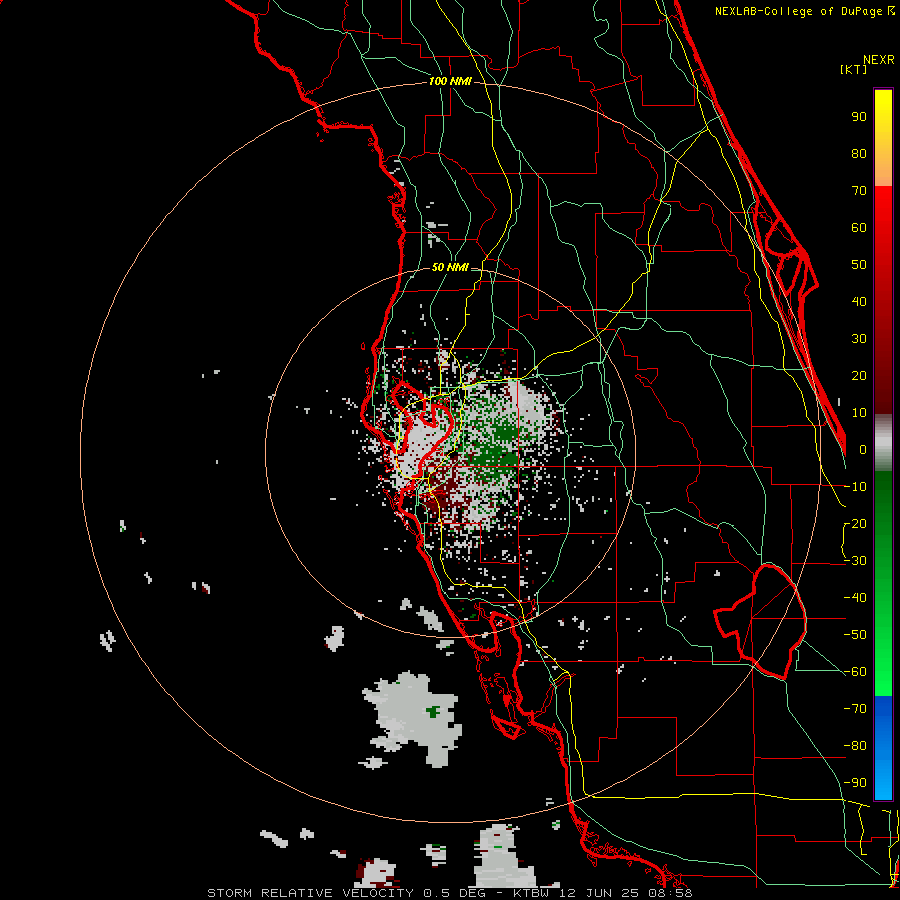This screenshot has width=900, height=900.
Task: Click the 20 value on the velocity scale
Action: coord(859,376)
